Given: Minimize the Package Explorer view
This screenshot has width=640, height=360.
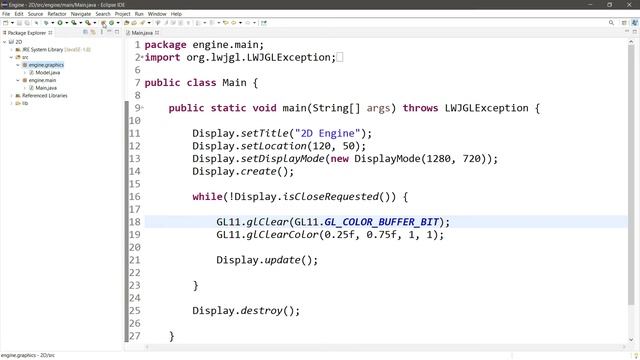Looking at the screenshot, I should (109, 31).
